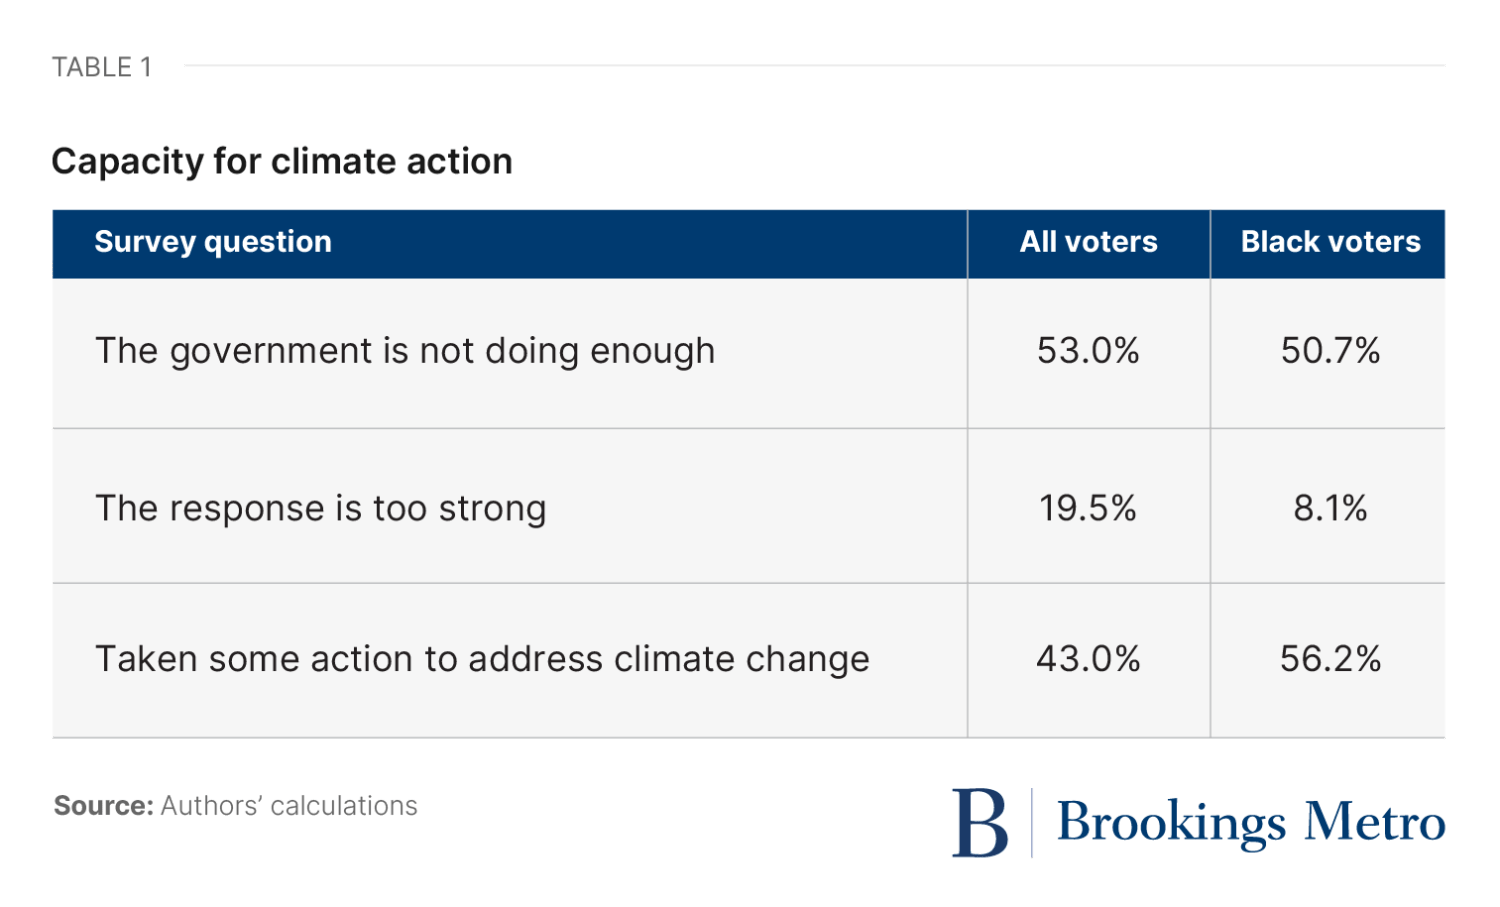Select "Taken some action to address climate change"

[x=482, y=659]
